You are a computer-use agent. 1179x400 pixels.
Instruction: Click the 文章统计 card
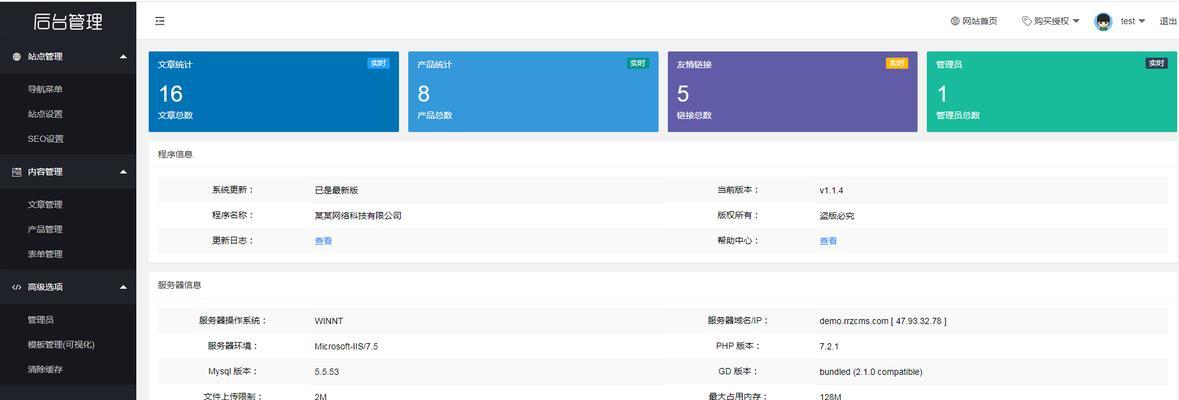(274, 92)
